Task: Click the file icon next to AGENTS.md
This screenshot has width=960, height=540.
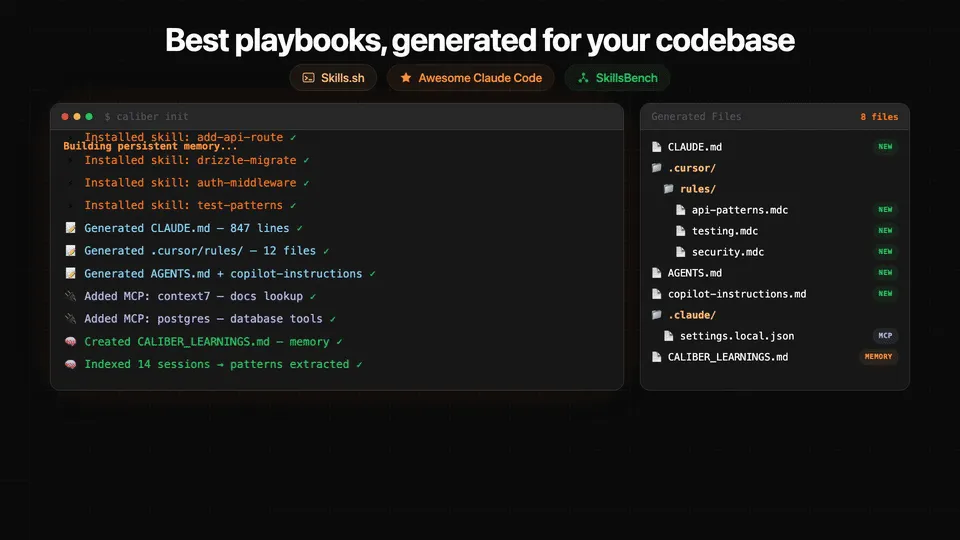Action: coord(656,272)
